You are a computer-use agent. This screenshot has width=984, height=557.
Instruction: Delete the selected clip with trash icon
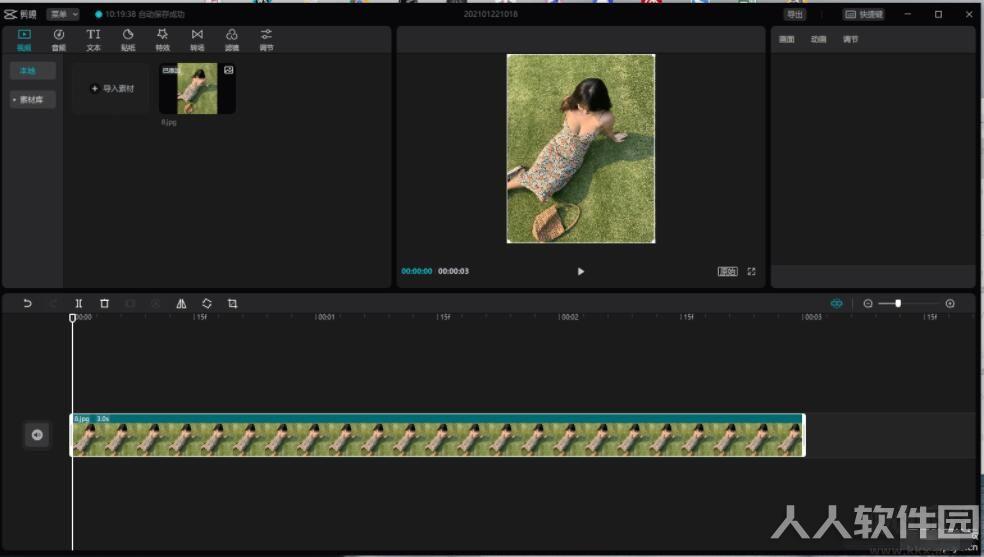pos(104,304)
